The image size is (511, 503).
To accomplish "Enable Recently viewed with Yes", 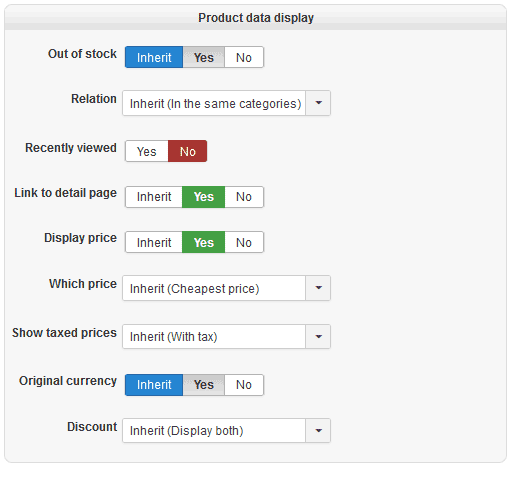I will pos(147,151).
